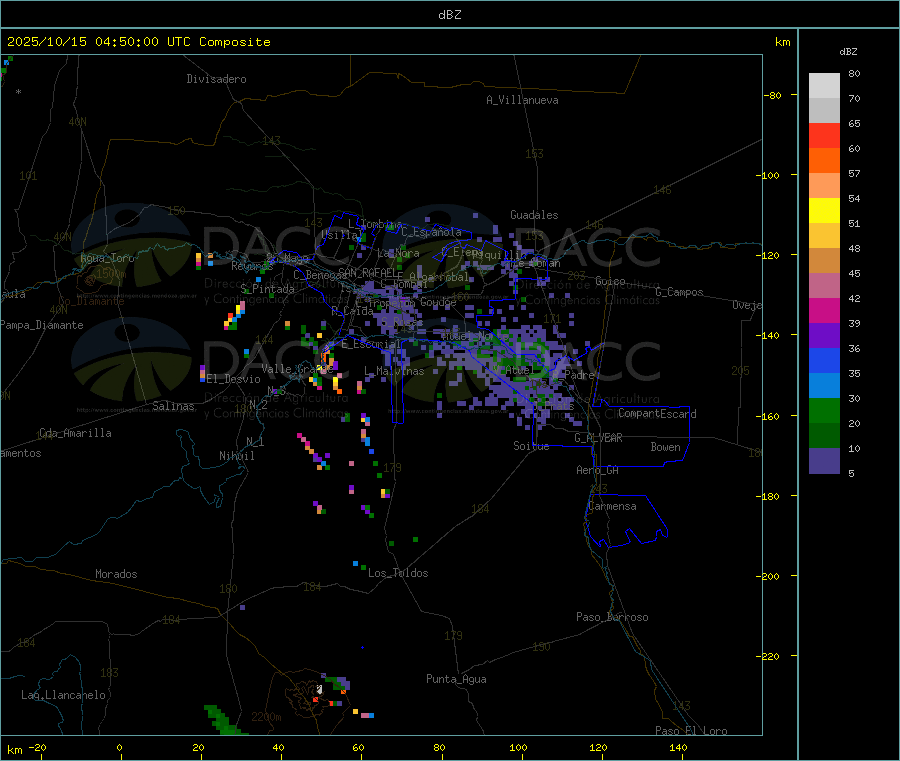The height and width of the screenshot is (761, 900).
Task: Click the dBZ title at top
Action: click(x=449, y=15)
